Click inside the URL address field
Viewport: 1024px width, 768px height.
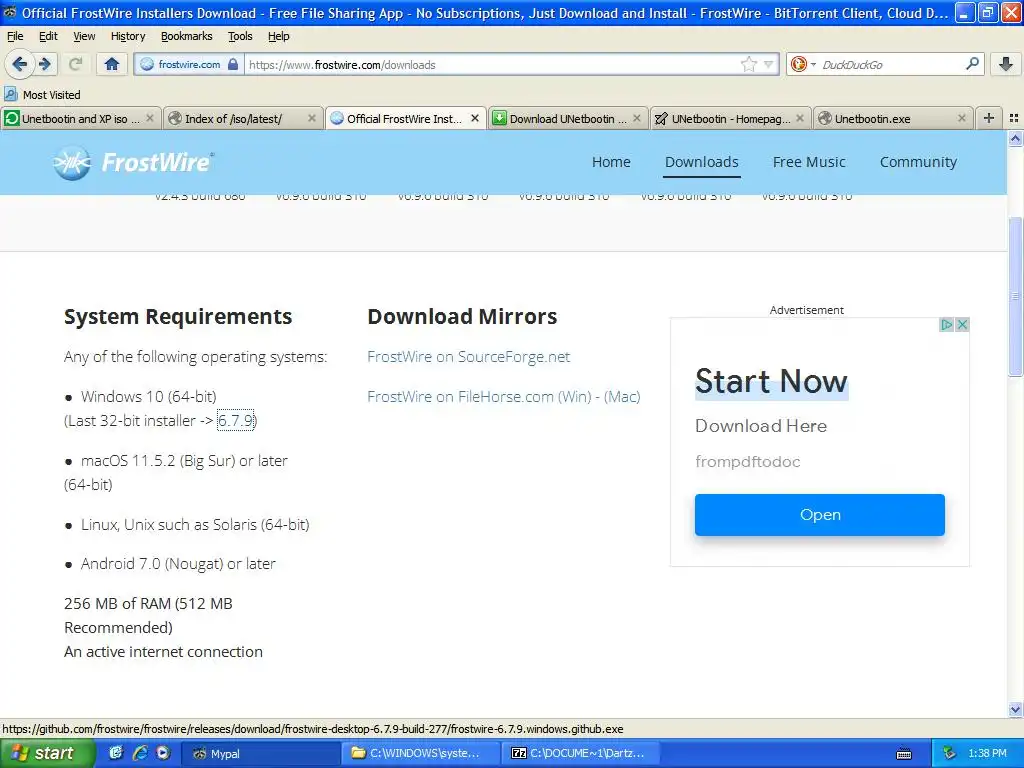(492, 64)
